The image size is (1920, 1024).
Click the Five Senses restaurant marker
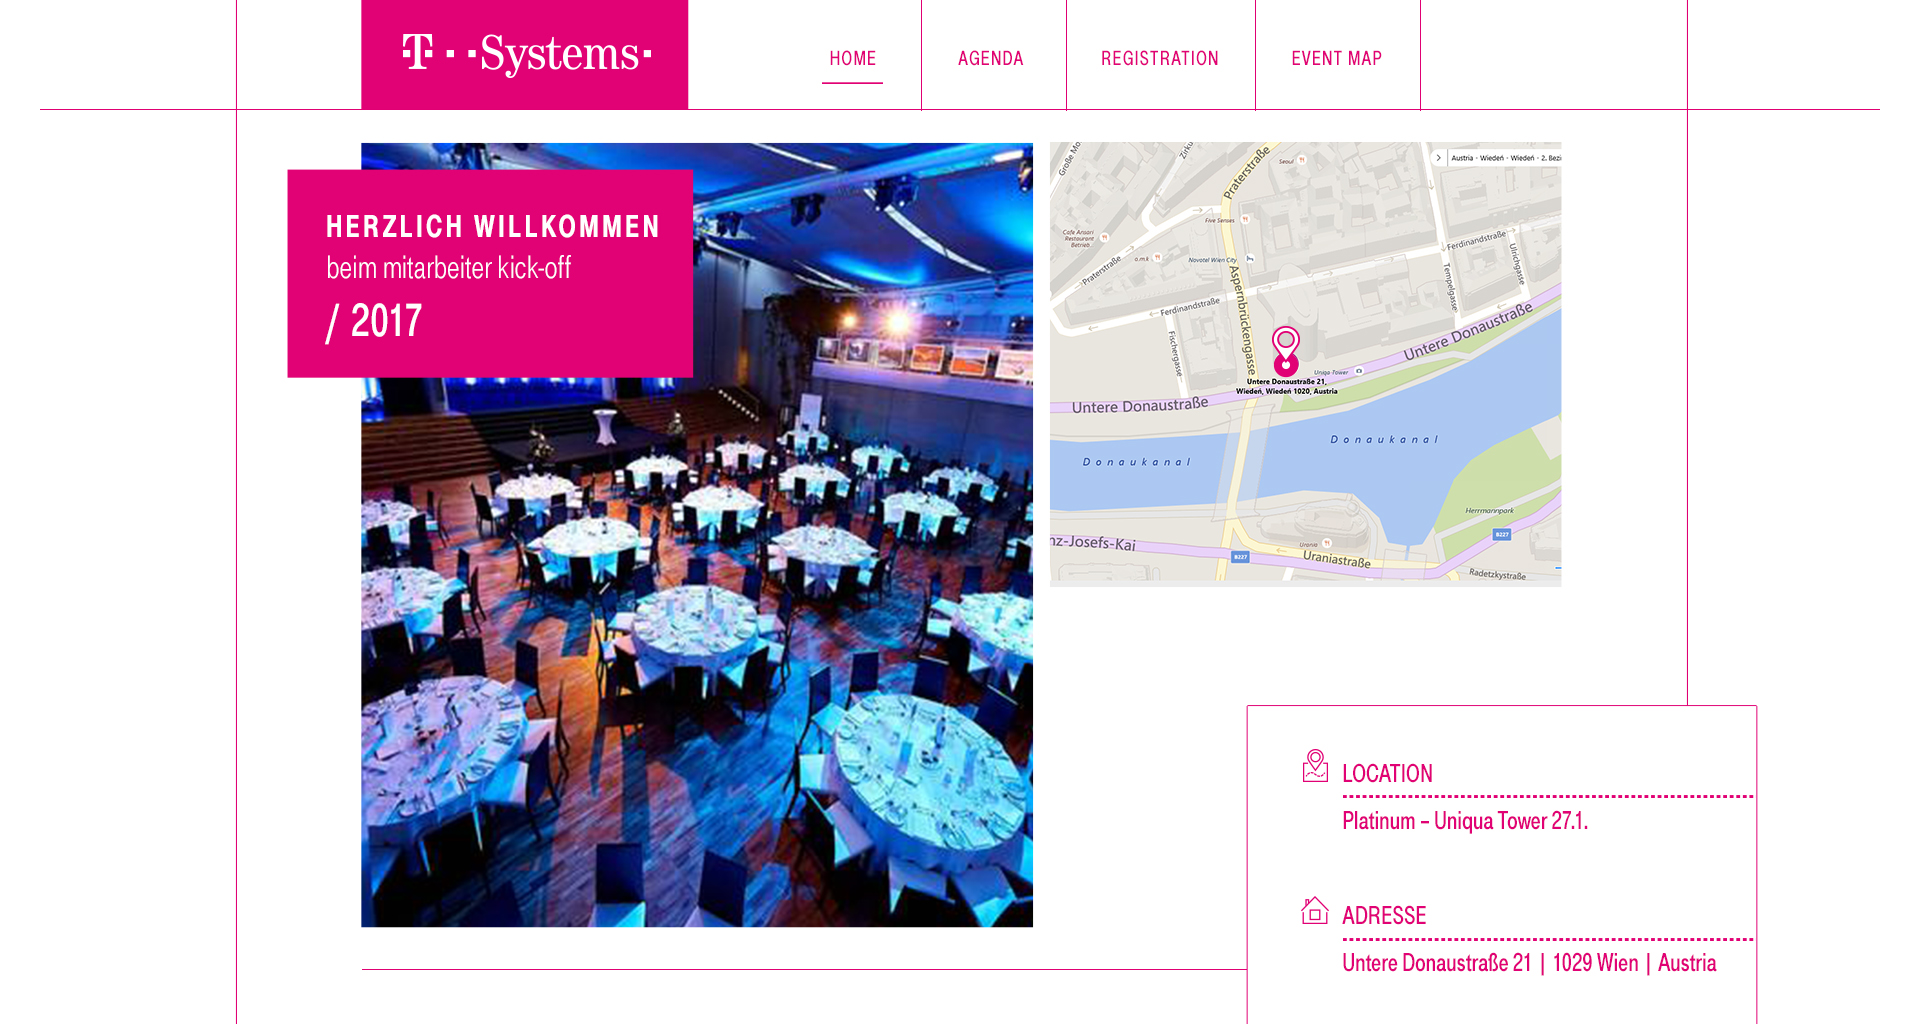tap(1246, 219)
